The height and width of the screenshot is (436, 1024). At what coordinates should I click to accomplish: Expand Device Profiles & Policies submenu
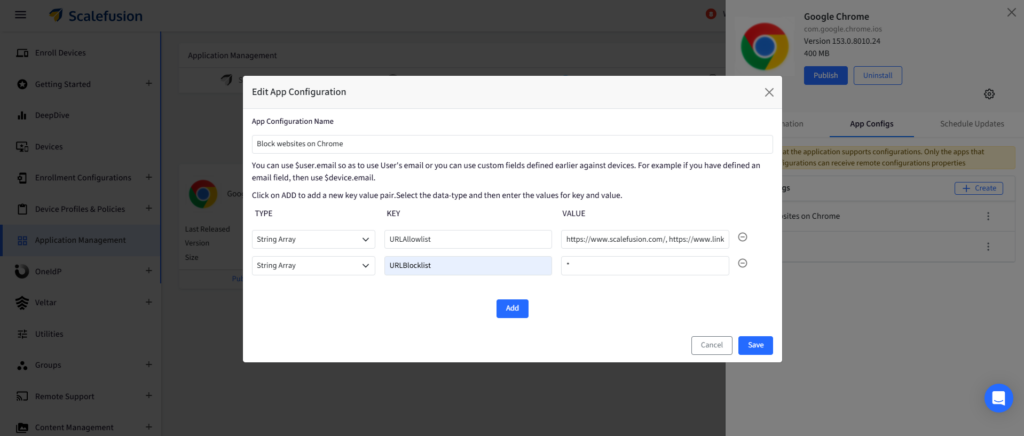149,208
